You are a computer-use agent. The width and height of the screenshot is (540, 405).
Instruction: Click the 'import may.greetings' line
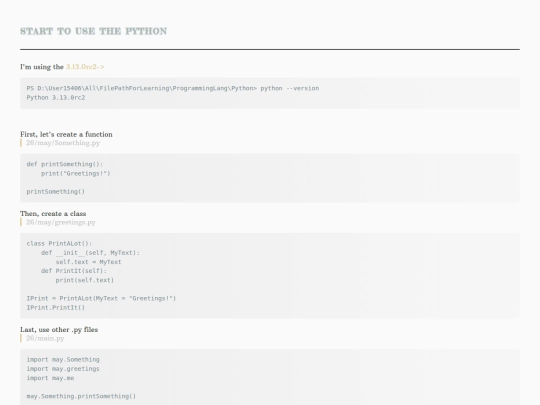point(63,369)
